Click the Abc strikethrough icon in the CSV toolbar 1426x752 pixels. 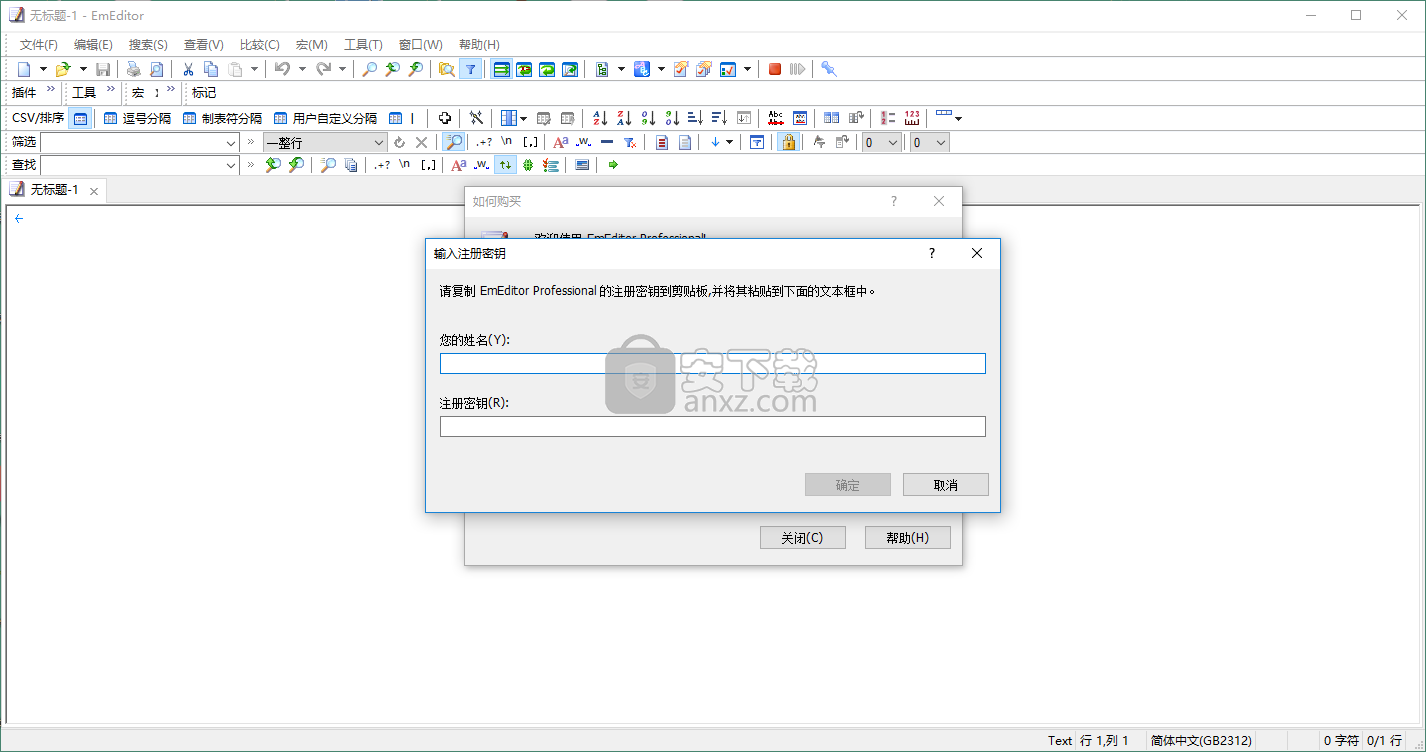(775, 118)
